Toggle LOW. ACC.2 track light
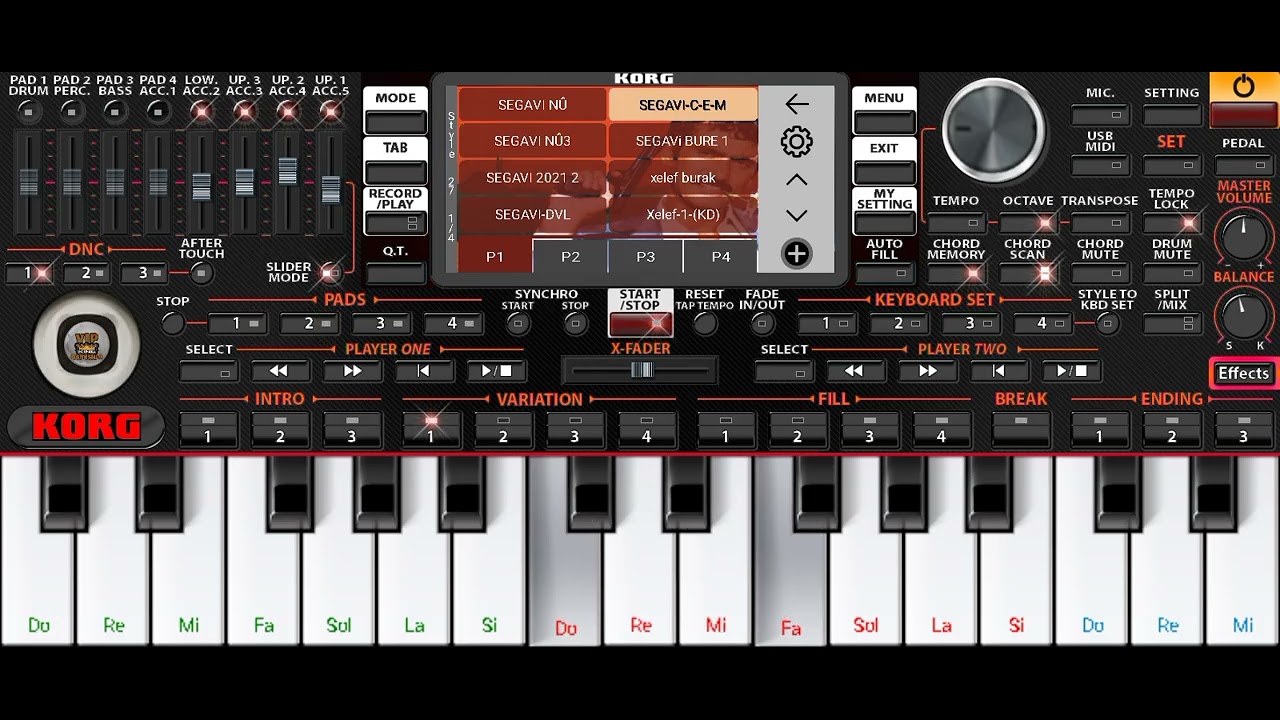This screenshot has height=720, width=1280. pyautogui.click(x=202, y=111)
